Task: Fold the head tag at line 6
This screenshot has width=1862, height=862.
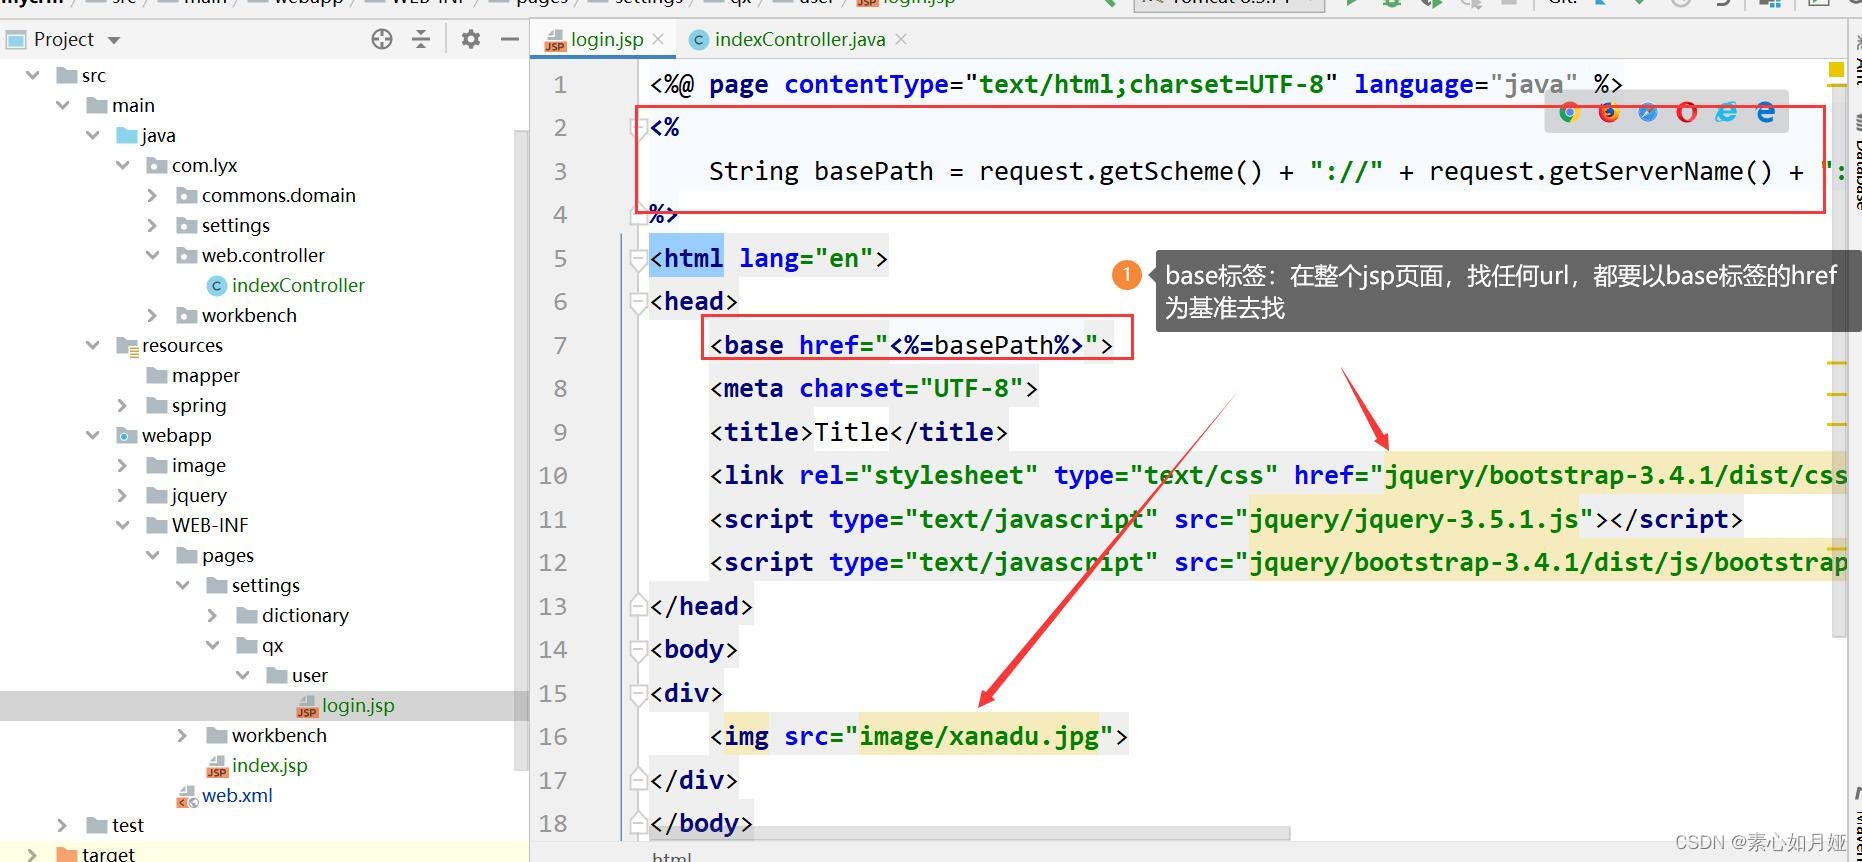Action: (638, 301)
